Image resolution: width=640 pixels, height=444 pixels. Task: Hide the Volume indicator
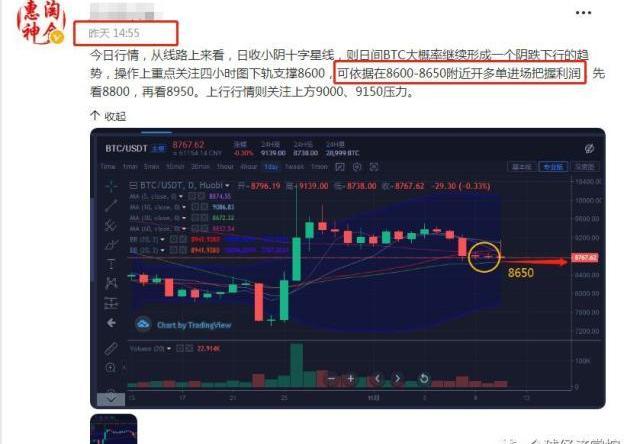[x=180, y=349]
